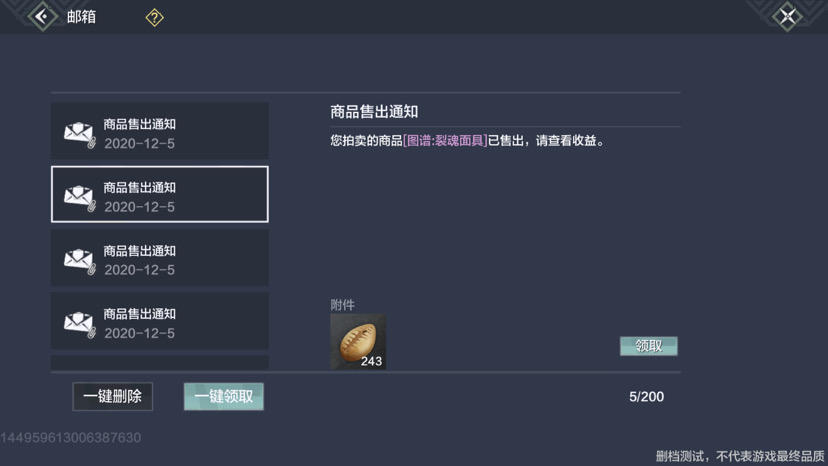Click the purple [图谱:裂魂面具] item link
This screenshot has height=466, width=828.
445,141
